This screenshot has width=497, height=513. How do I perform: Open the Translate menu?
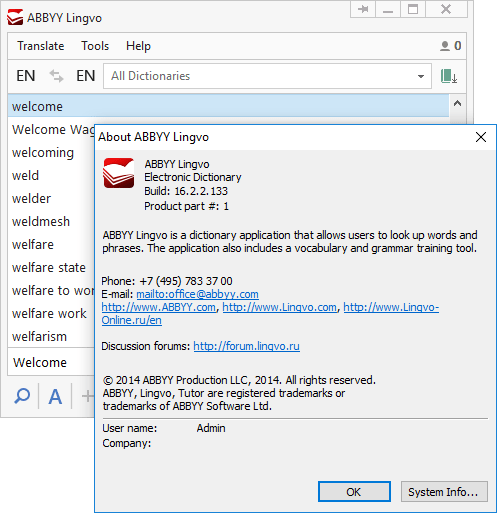tap(41, 46)
